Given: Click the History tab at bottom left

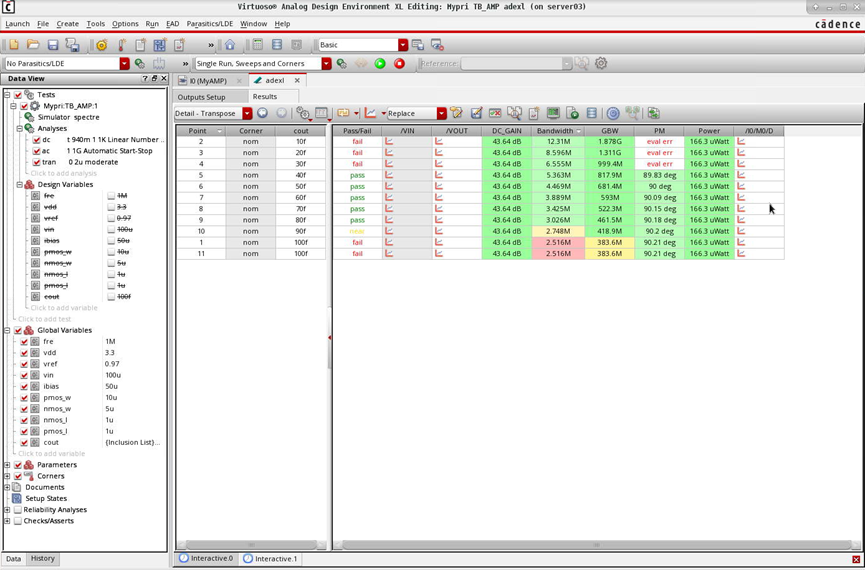Looking at the screenshot, I should pyautogui.click(x=42, y=559).
